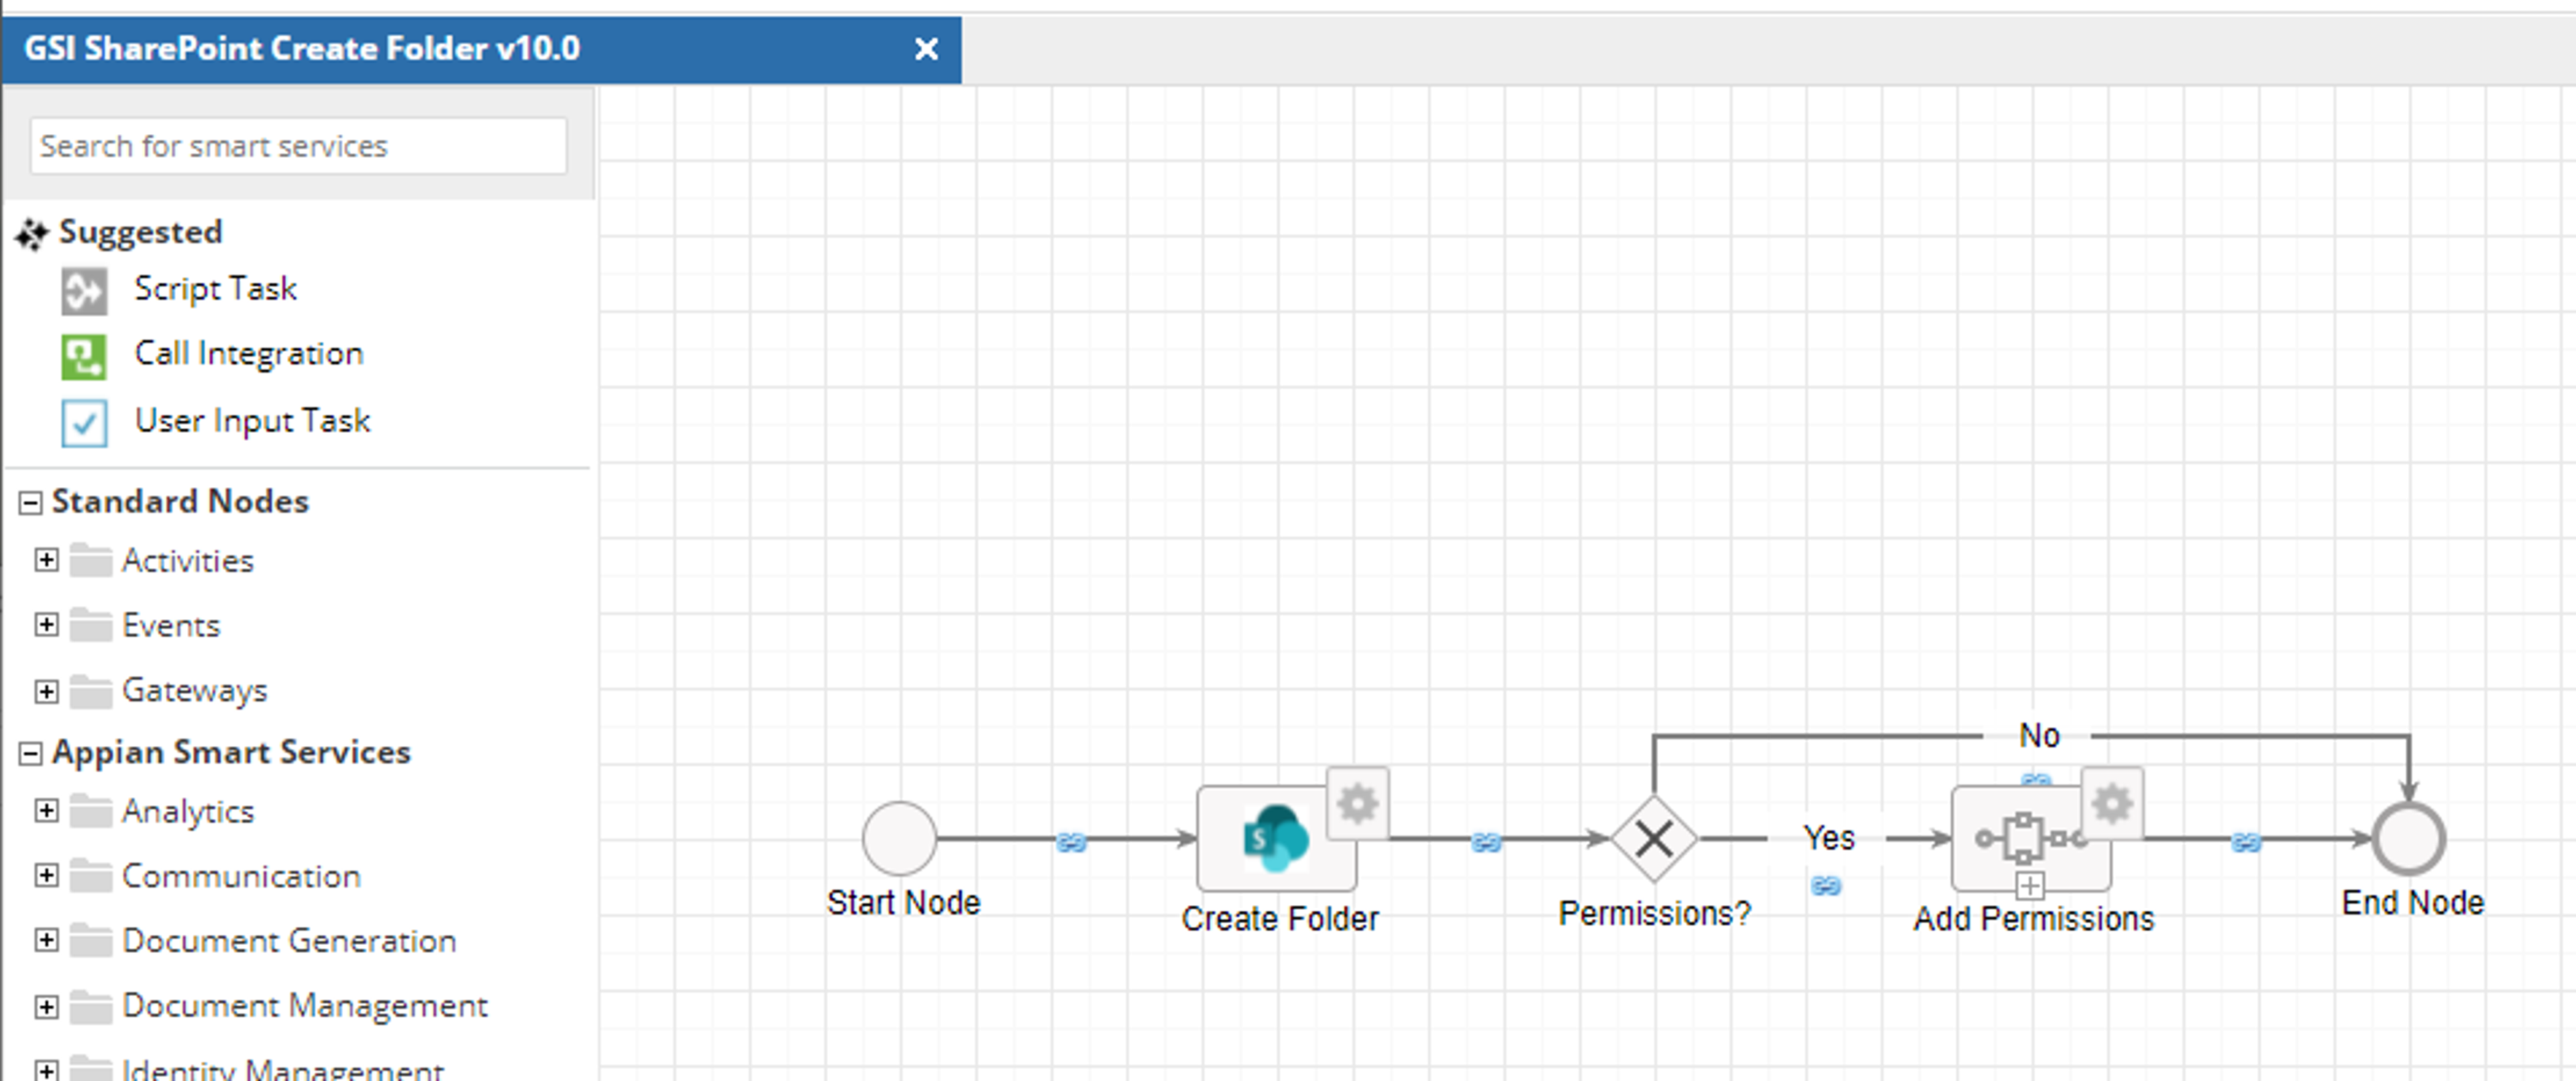2576x1081 pixels.
Task: Expand the Activities folder
Action: [46, 559]
